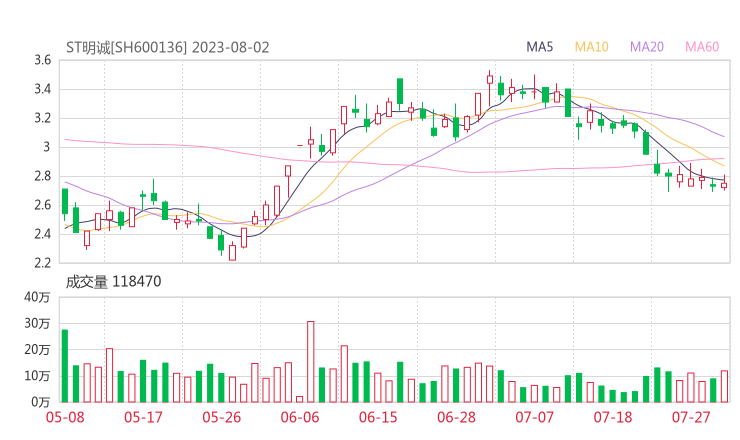Click the ST明诚[SH600136] 2023-08-02 chart title
This screenshot has width=740, height=440.
[168, 48]
